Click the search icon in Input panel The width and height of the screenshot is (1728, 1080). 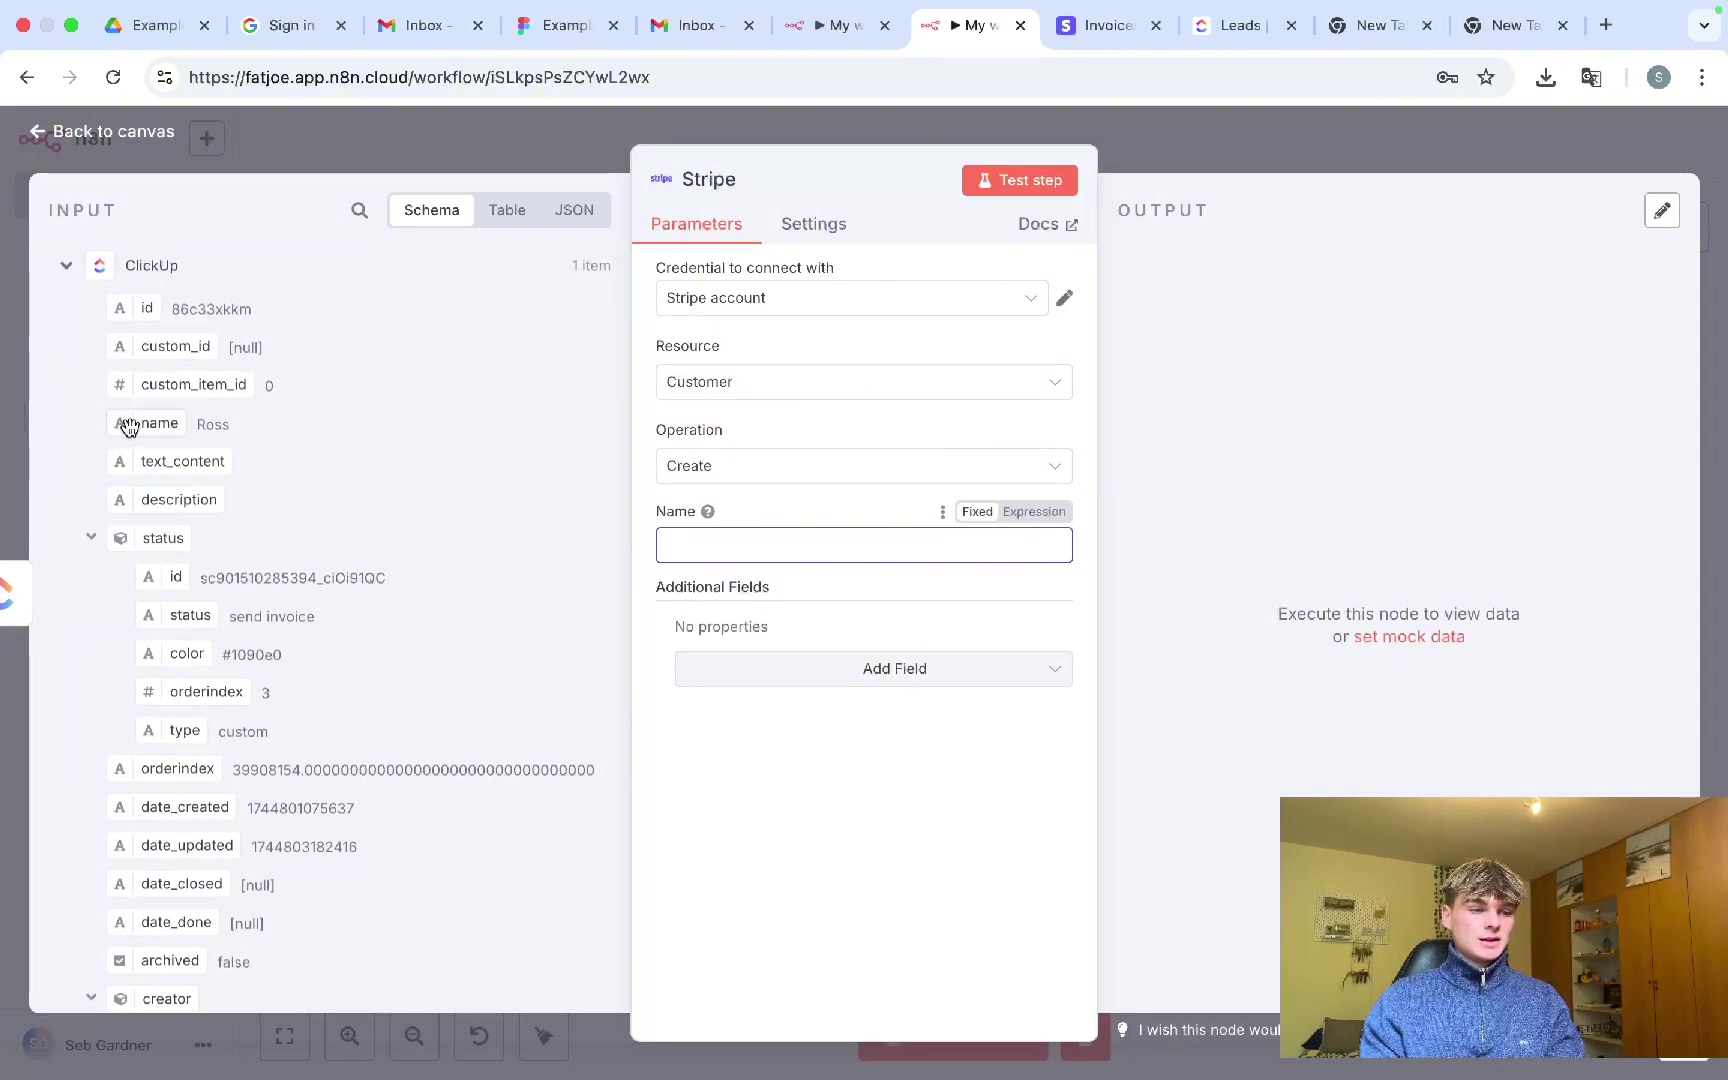(x=359, y=210)
